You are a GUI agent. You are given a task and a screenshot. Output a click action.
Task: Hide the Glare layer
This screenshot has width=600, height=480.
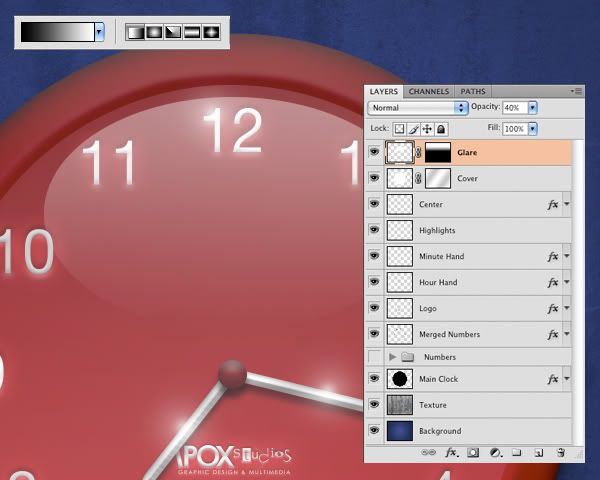pyautogui.click(x=375, y=153)
